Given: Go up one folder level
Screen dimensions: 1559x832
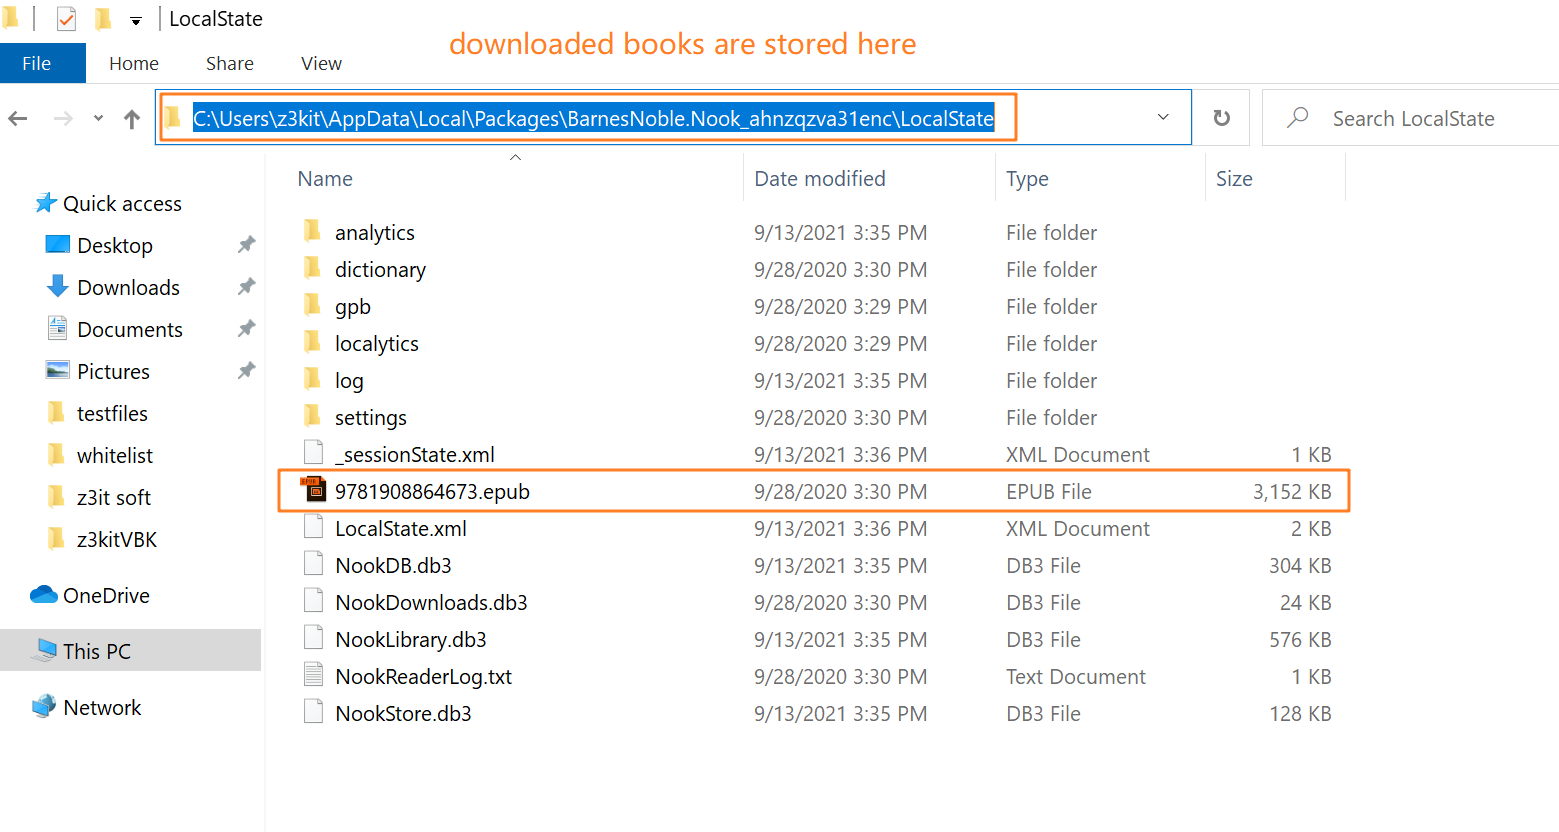Looking at the screenshot, I should tap(132, 119).
